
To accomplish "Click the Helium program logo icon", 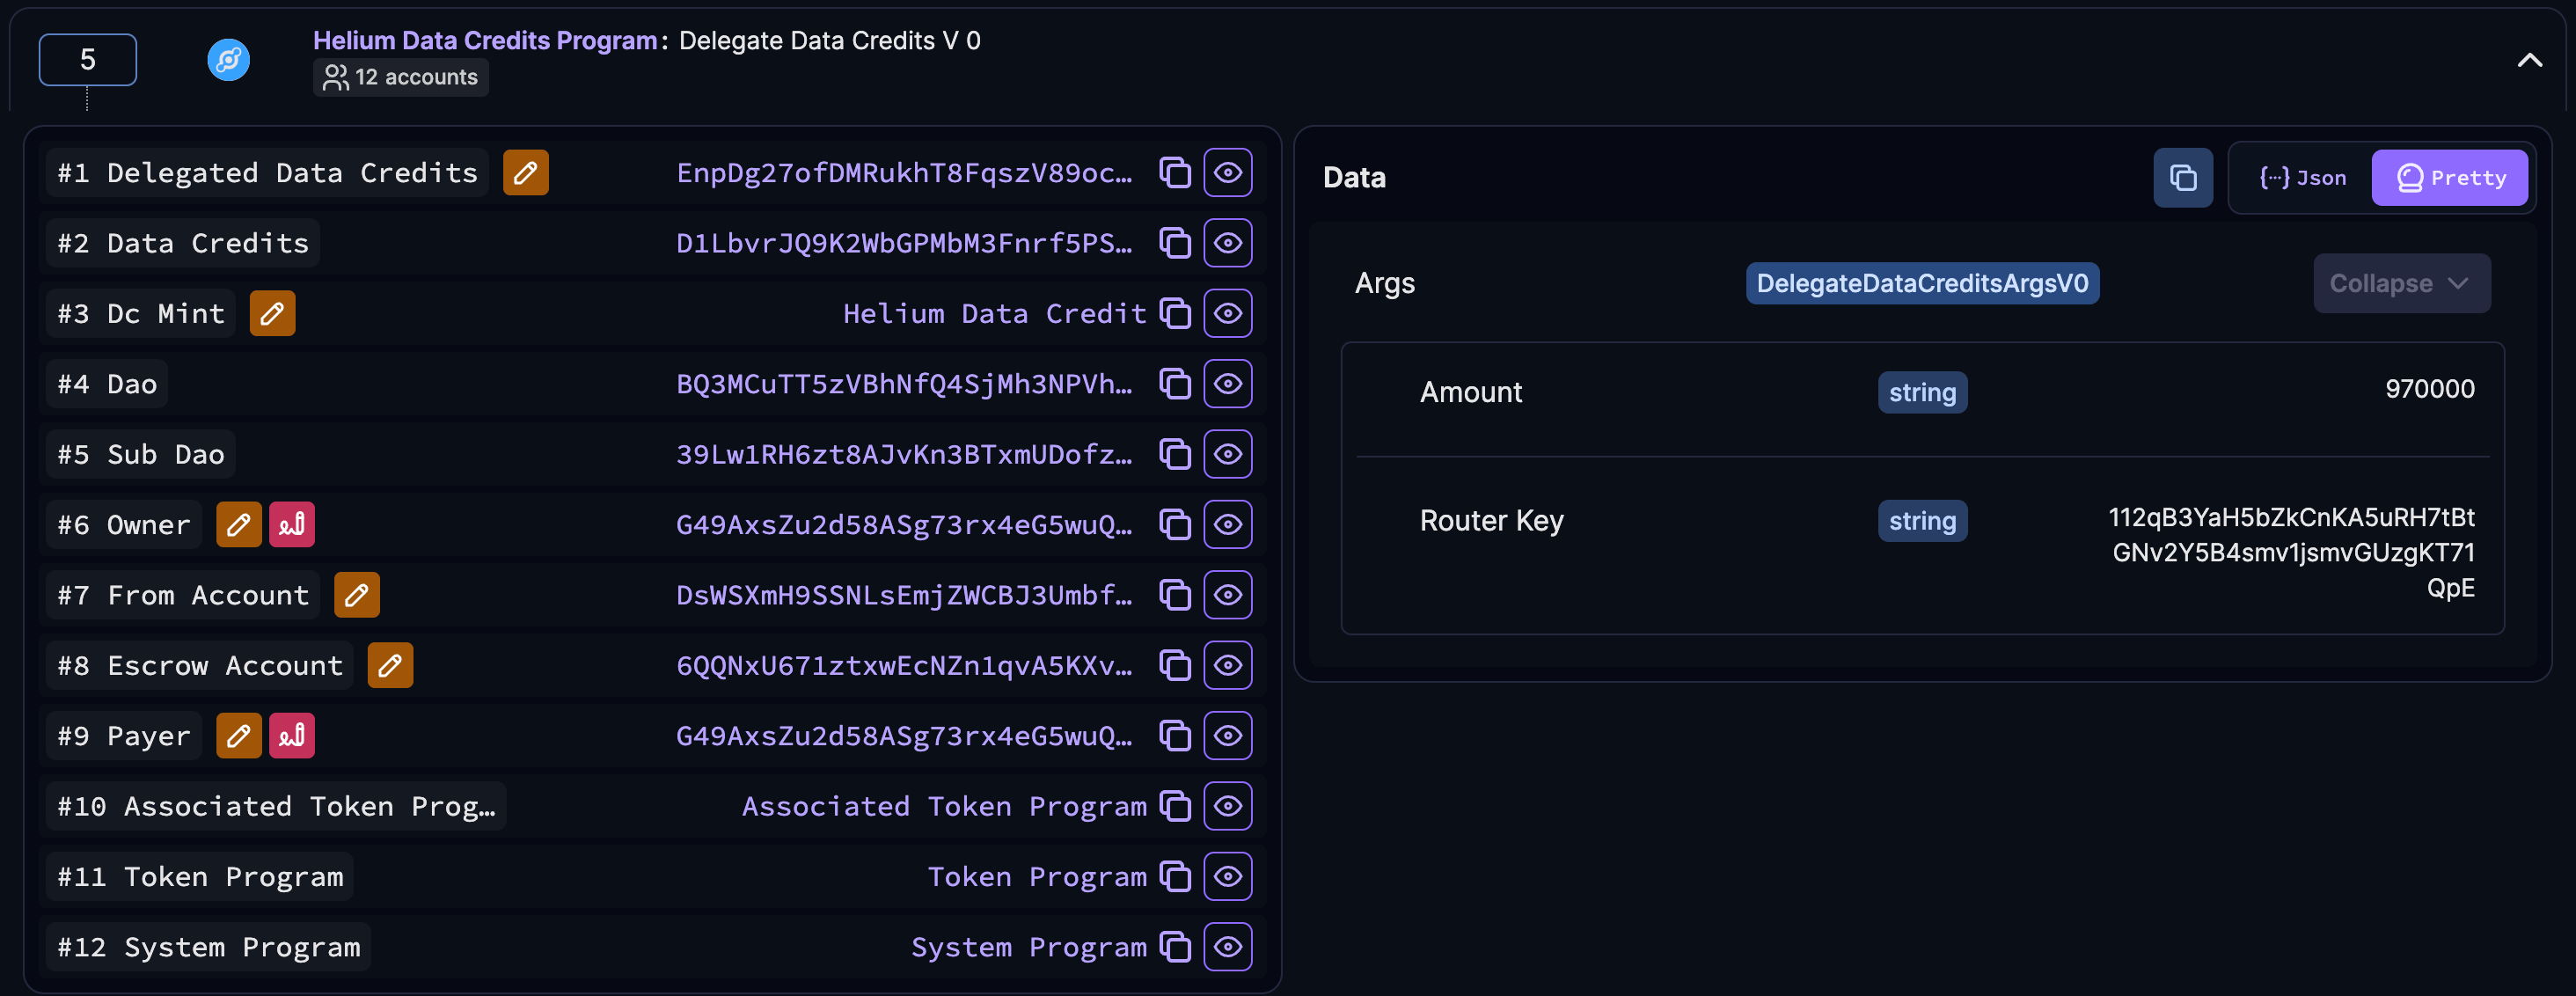I will point(228,60).
